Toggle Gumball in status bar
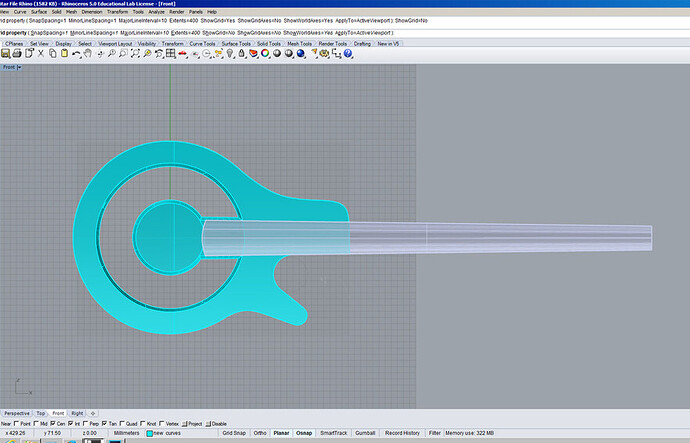 (365, 433)
